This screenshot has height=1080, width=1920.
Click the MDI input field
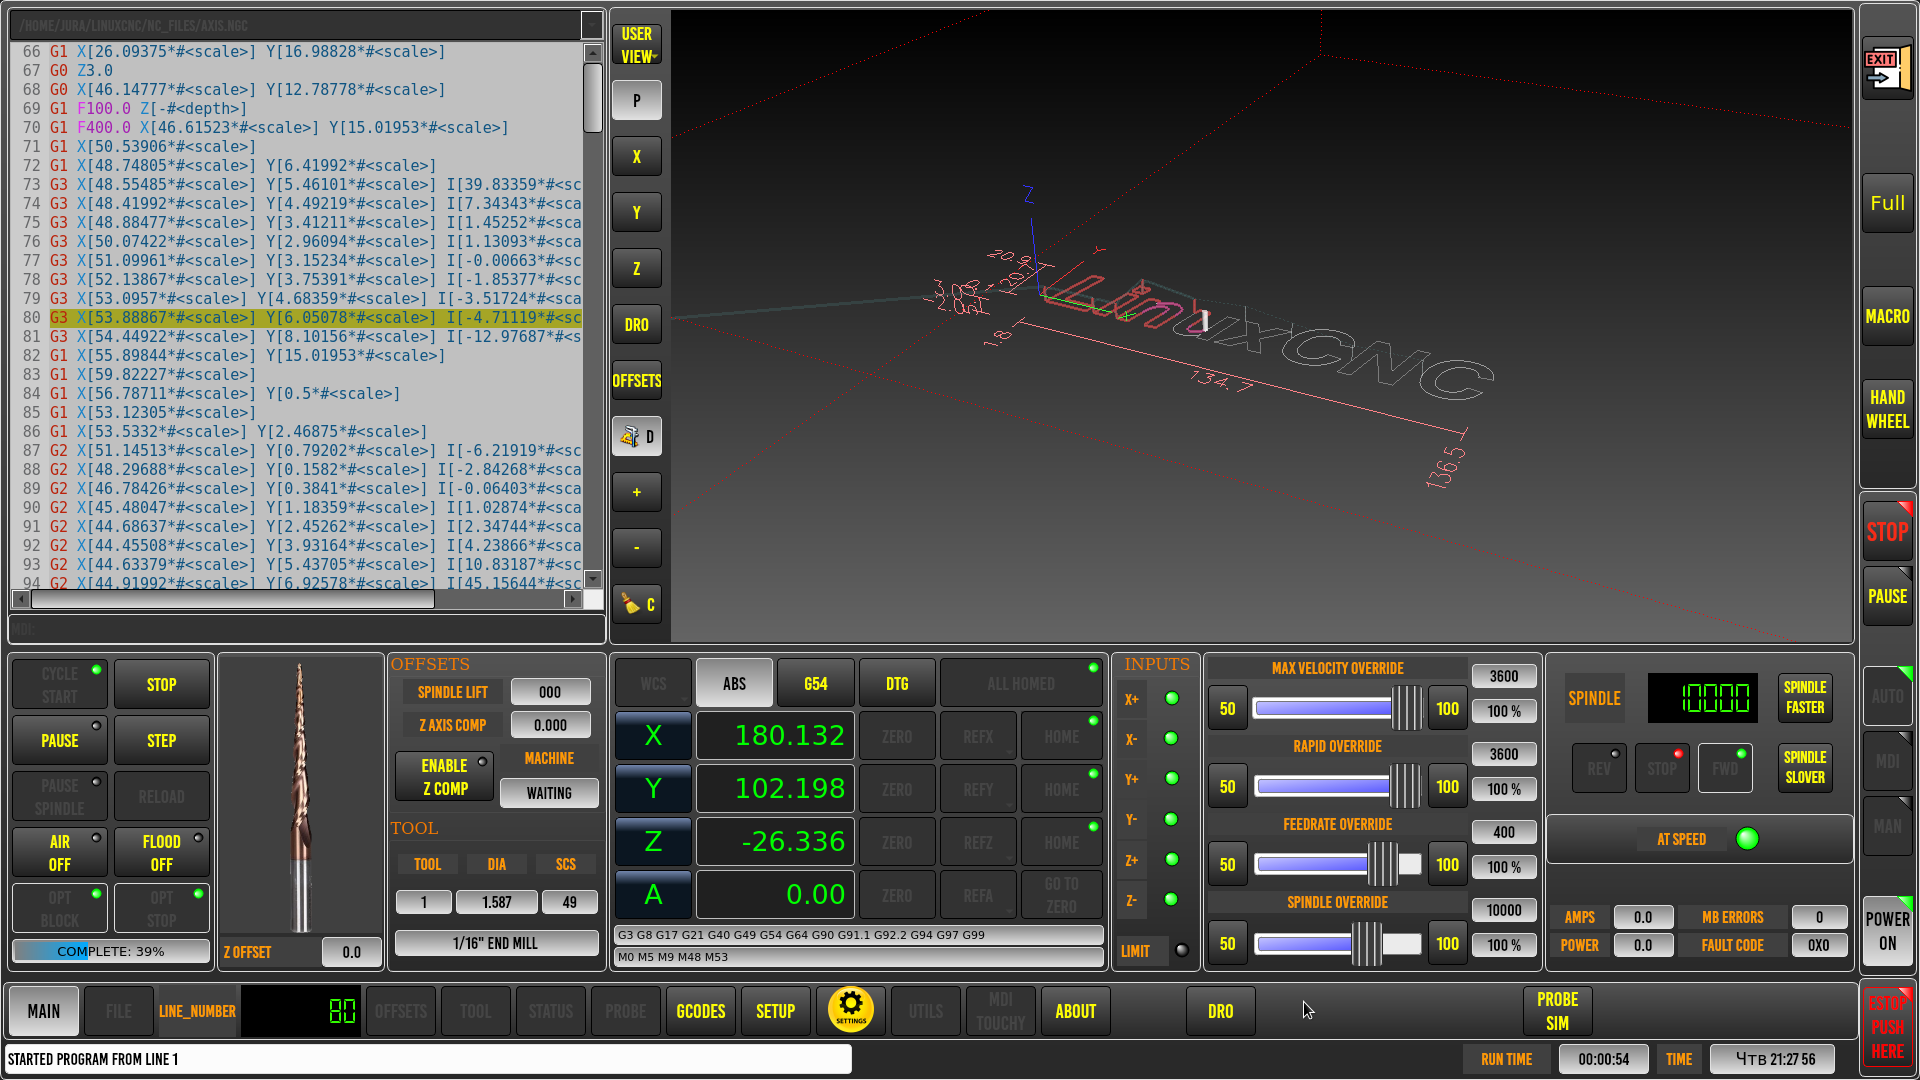306,629
